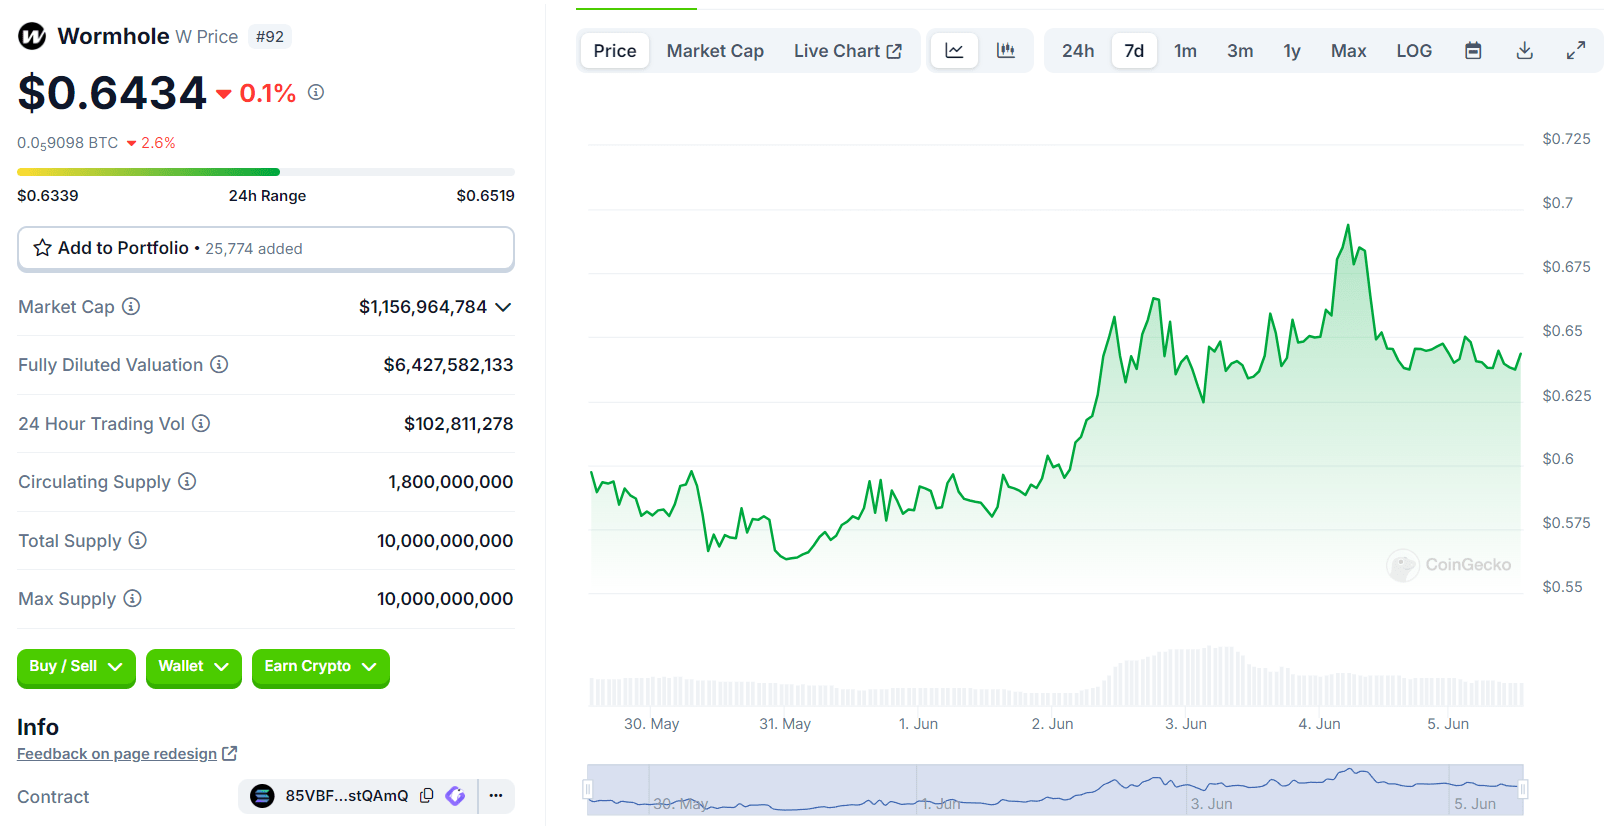Download chart data icon
1610x830 pixels.
pos(1525,51)
